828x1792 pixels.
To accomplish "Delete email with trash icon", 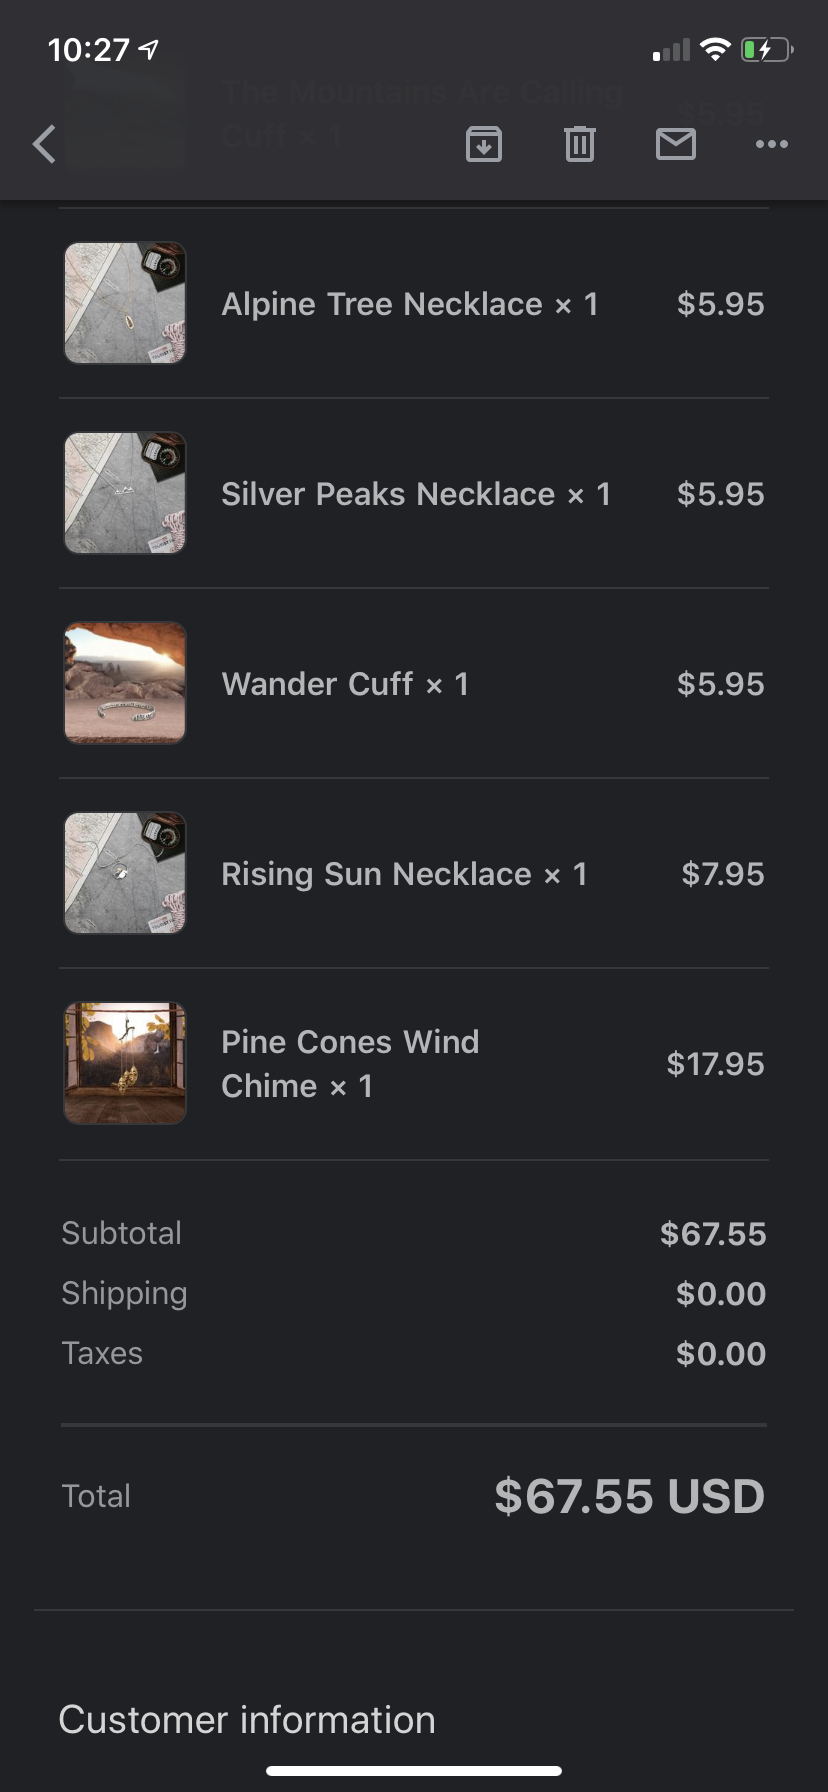I will click(580, 144).
